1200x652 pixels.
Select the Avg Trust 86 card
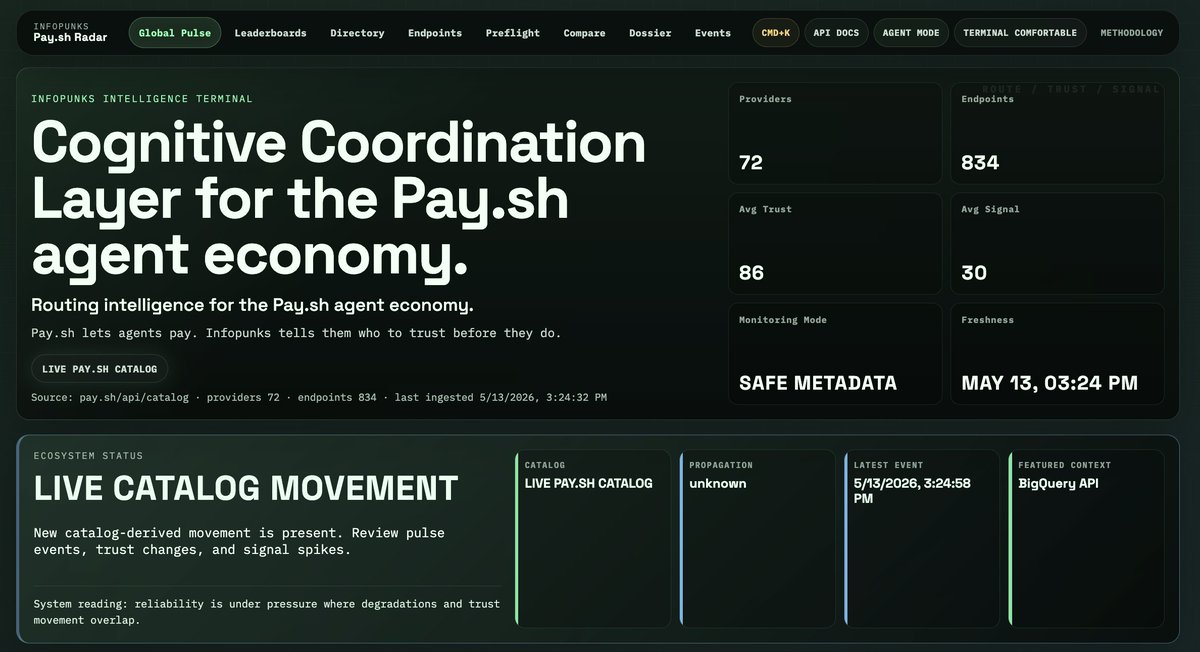click(x=835, y=244)
